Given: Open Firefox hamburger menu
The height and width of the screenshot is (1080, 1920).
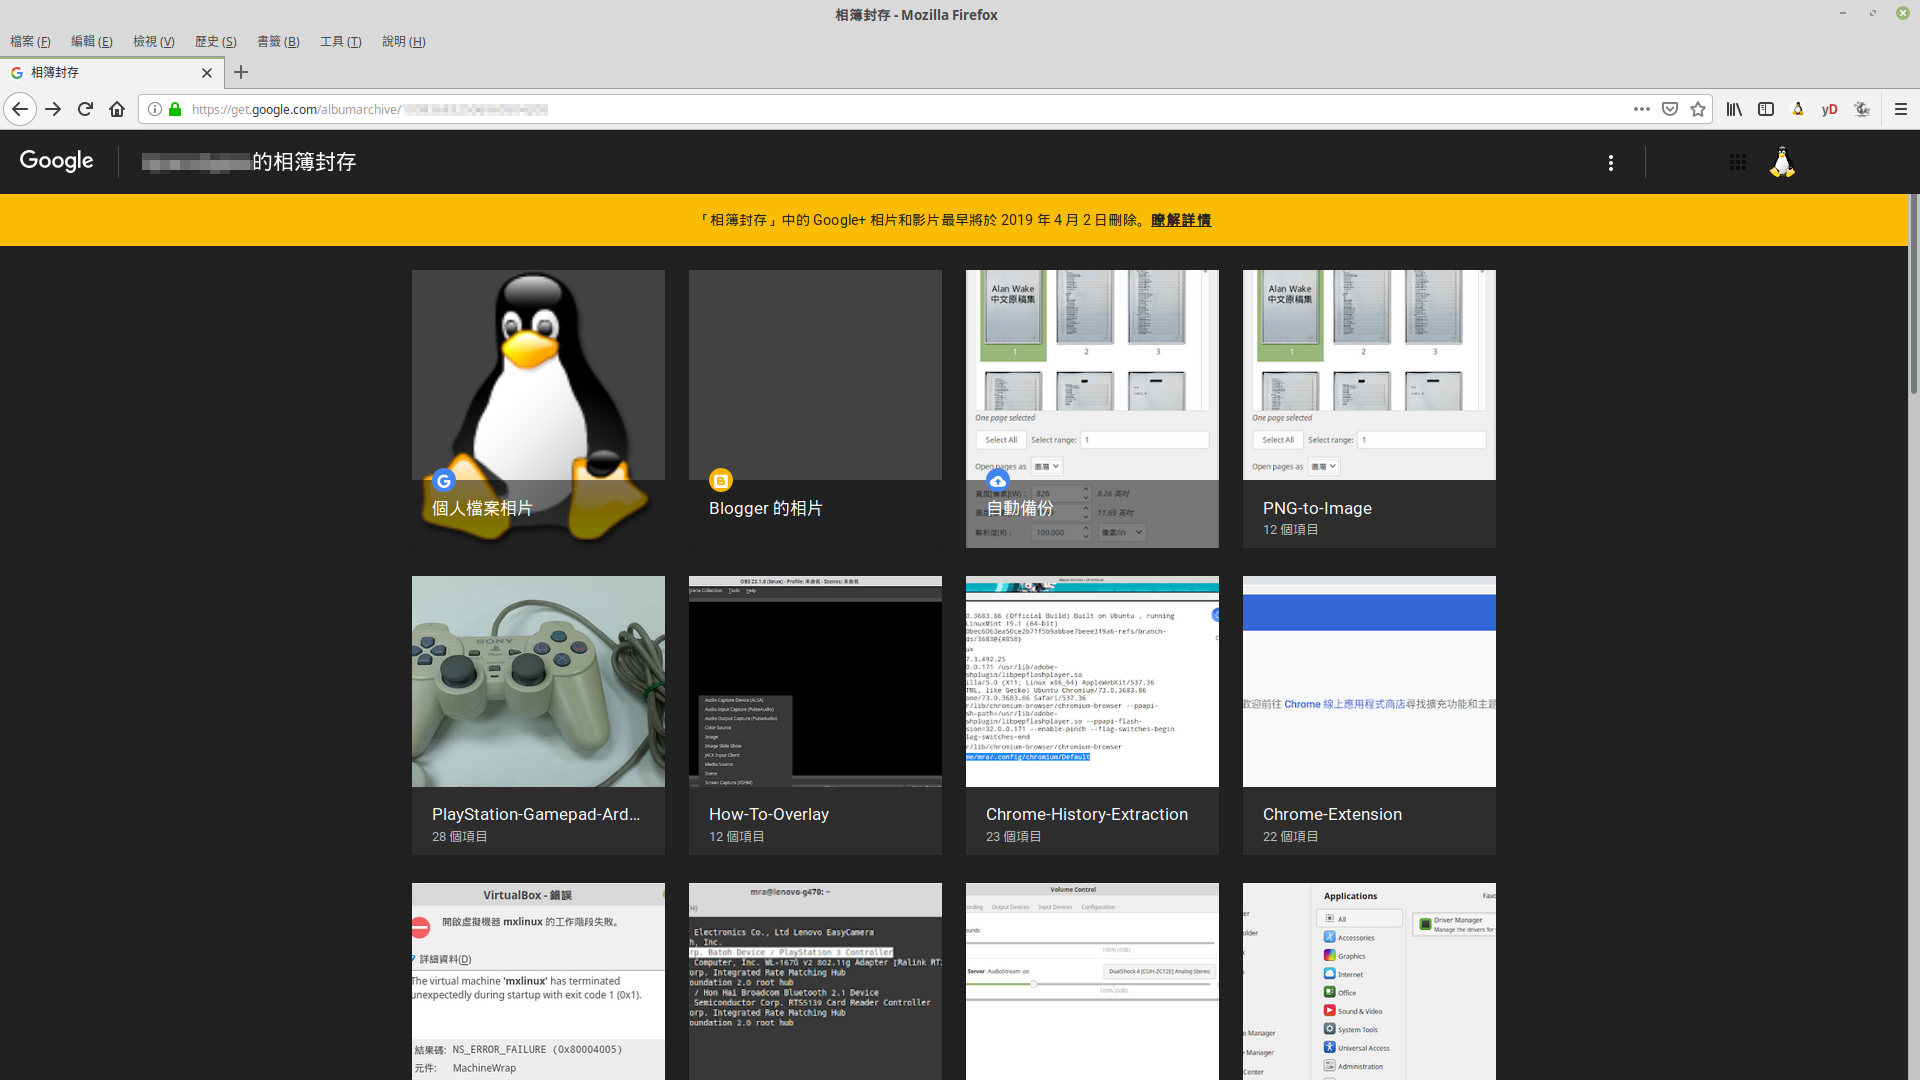Looking at the screenshot, I should click(x=1901, y=109).
